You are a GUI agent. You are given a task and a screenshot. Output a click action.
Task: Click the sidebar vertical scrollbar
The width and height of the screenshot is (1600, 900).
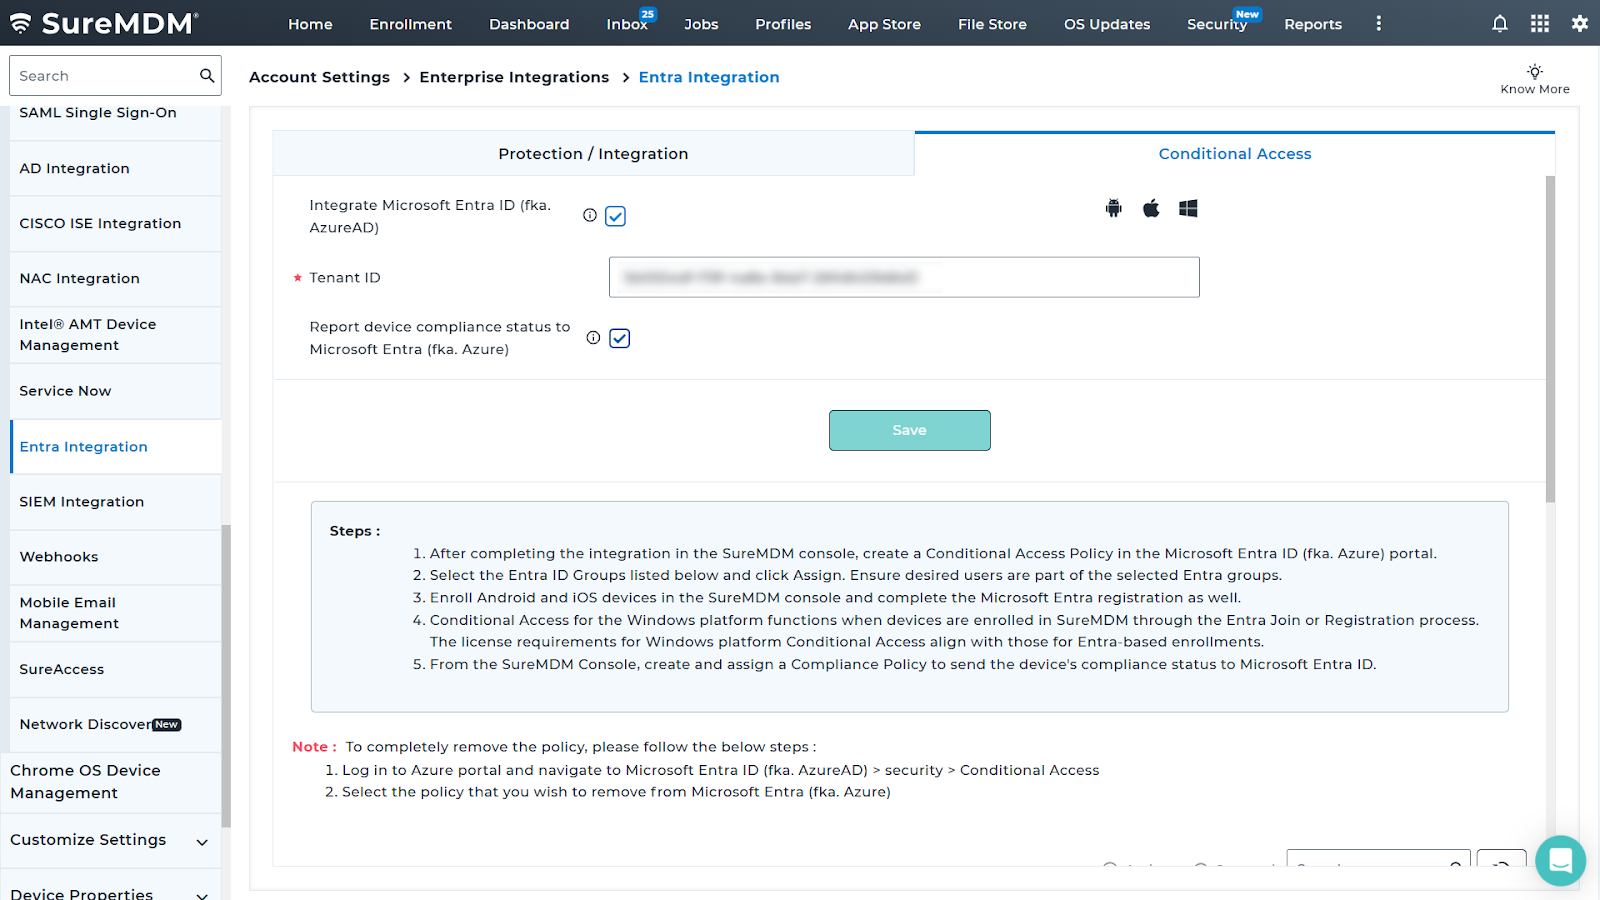(x=226, y=676)
